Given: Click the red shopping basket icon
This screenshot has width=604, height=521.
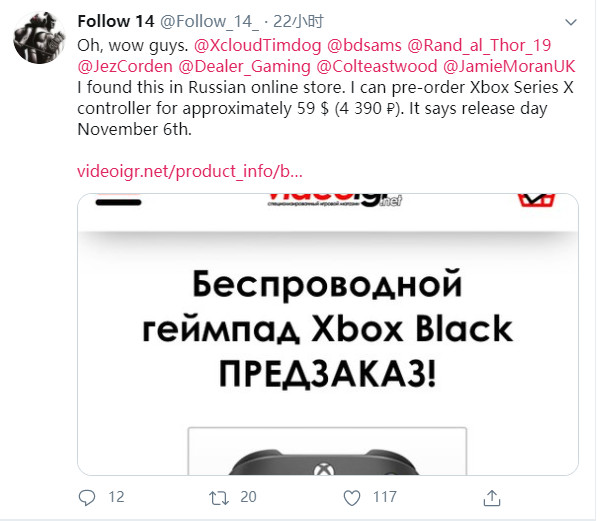Looking at the screenshot, I should [x=536, y=200].
